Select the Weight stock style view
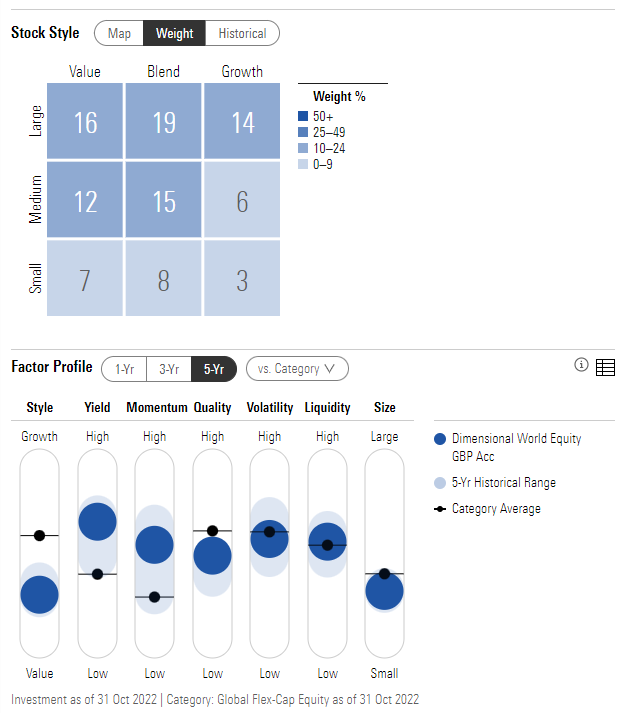The image size is (621, 713). pyautogui.click(x=175, y=33)
